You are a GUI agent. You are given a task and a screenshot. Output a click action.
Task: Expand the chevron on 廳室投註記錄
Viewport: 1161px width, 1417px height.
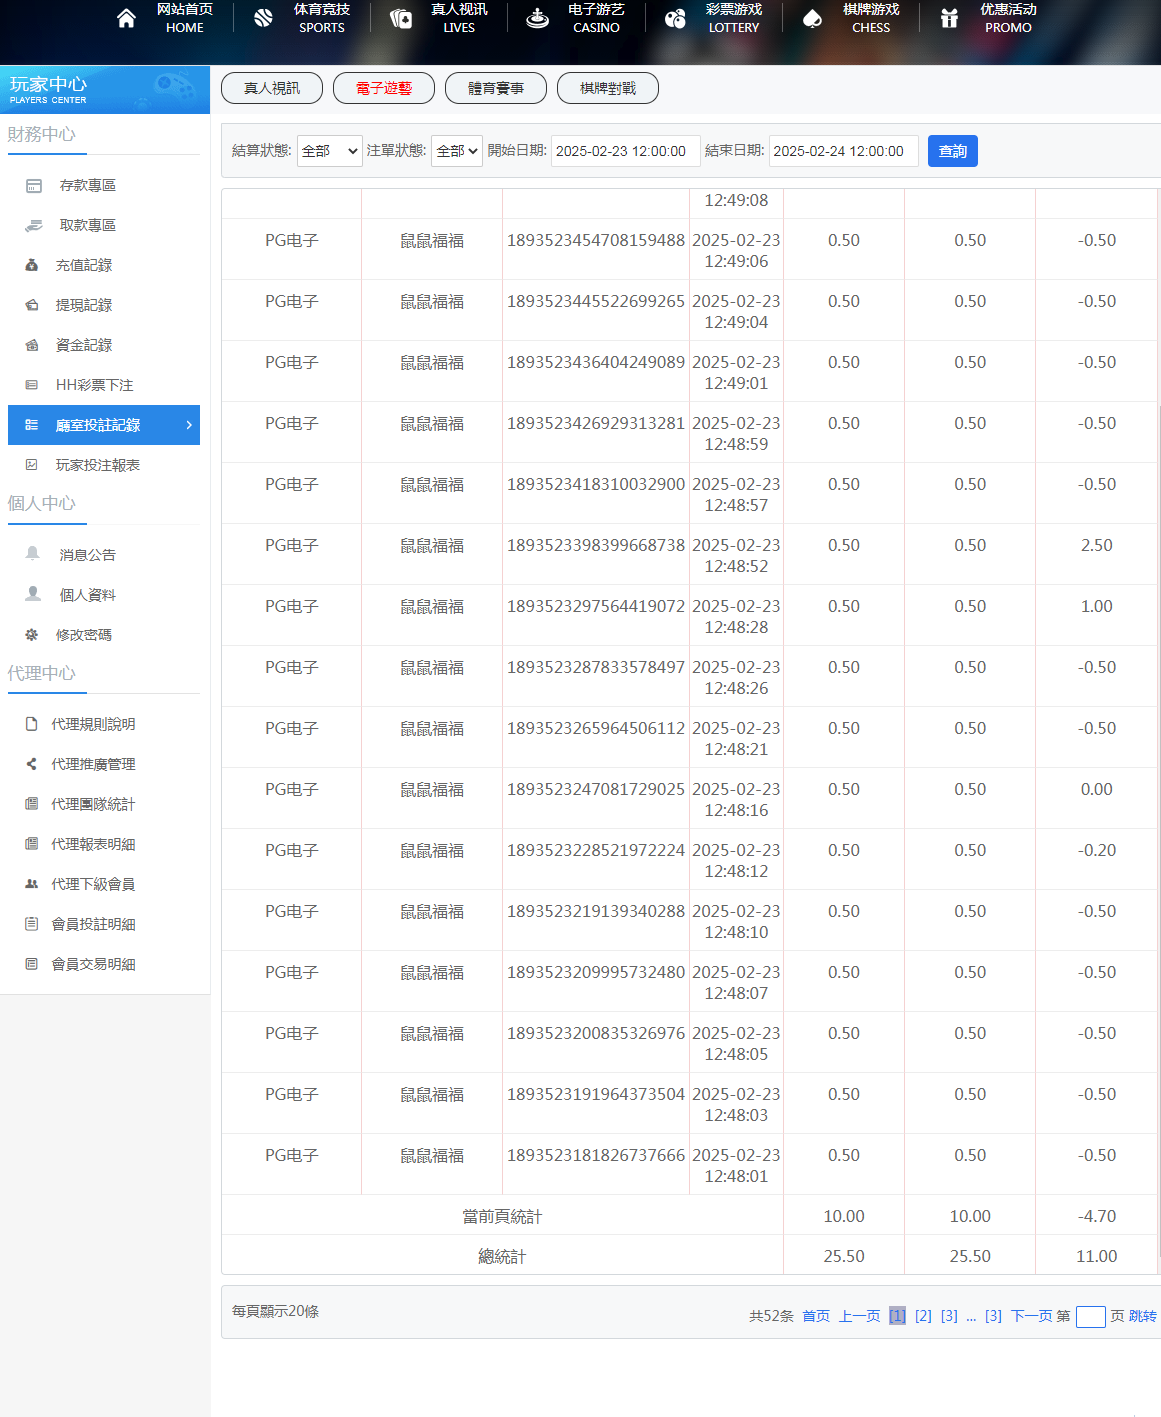click(x=189, y=425)
